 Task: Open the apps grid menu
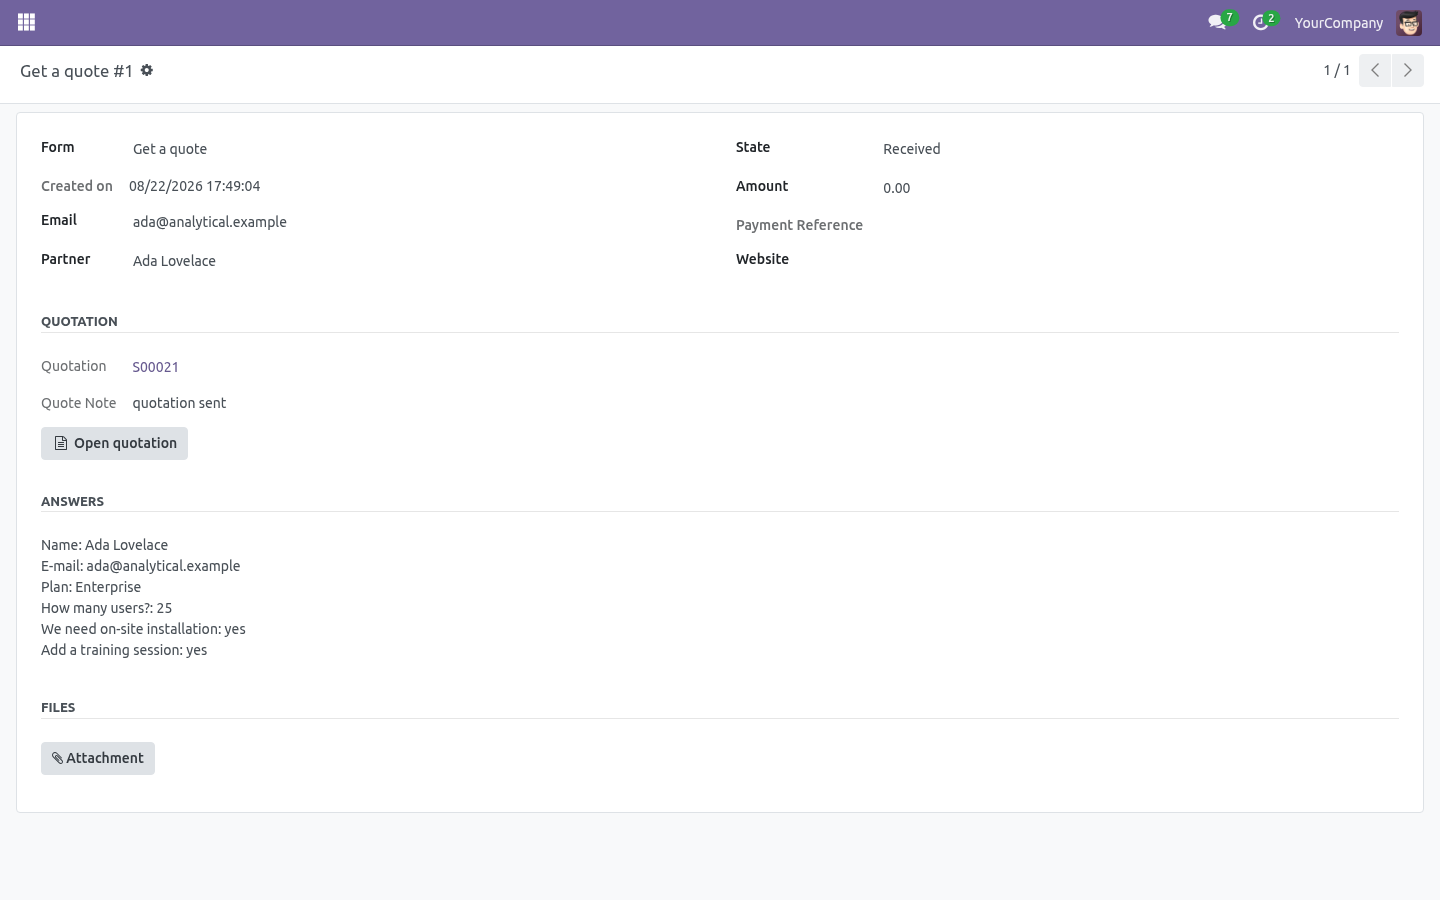click(x=27, y=22)
